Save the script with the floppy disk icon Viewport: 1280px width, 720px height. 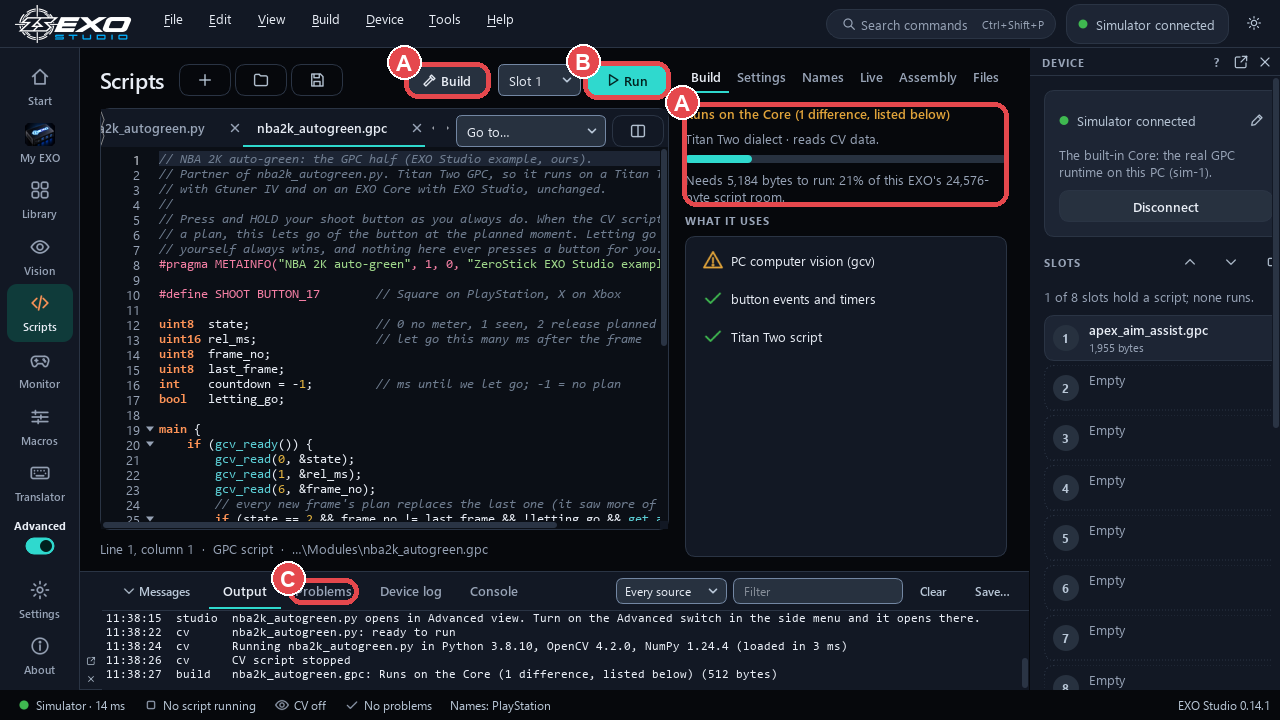click(x=317, y=81)
